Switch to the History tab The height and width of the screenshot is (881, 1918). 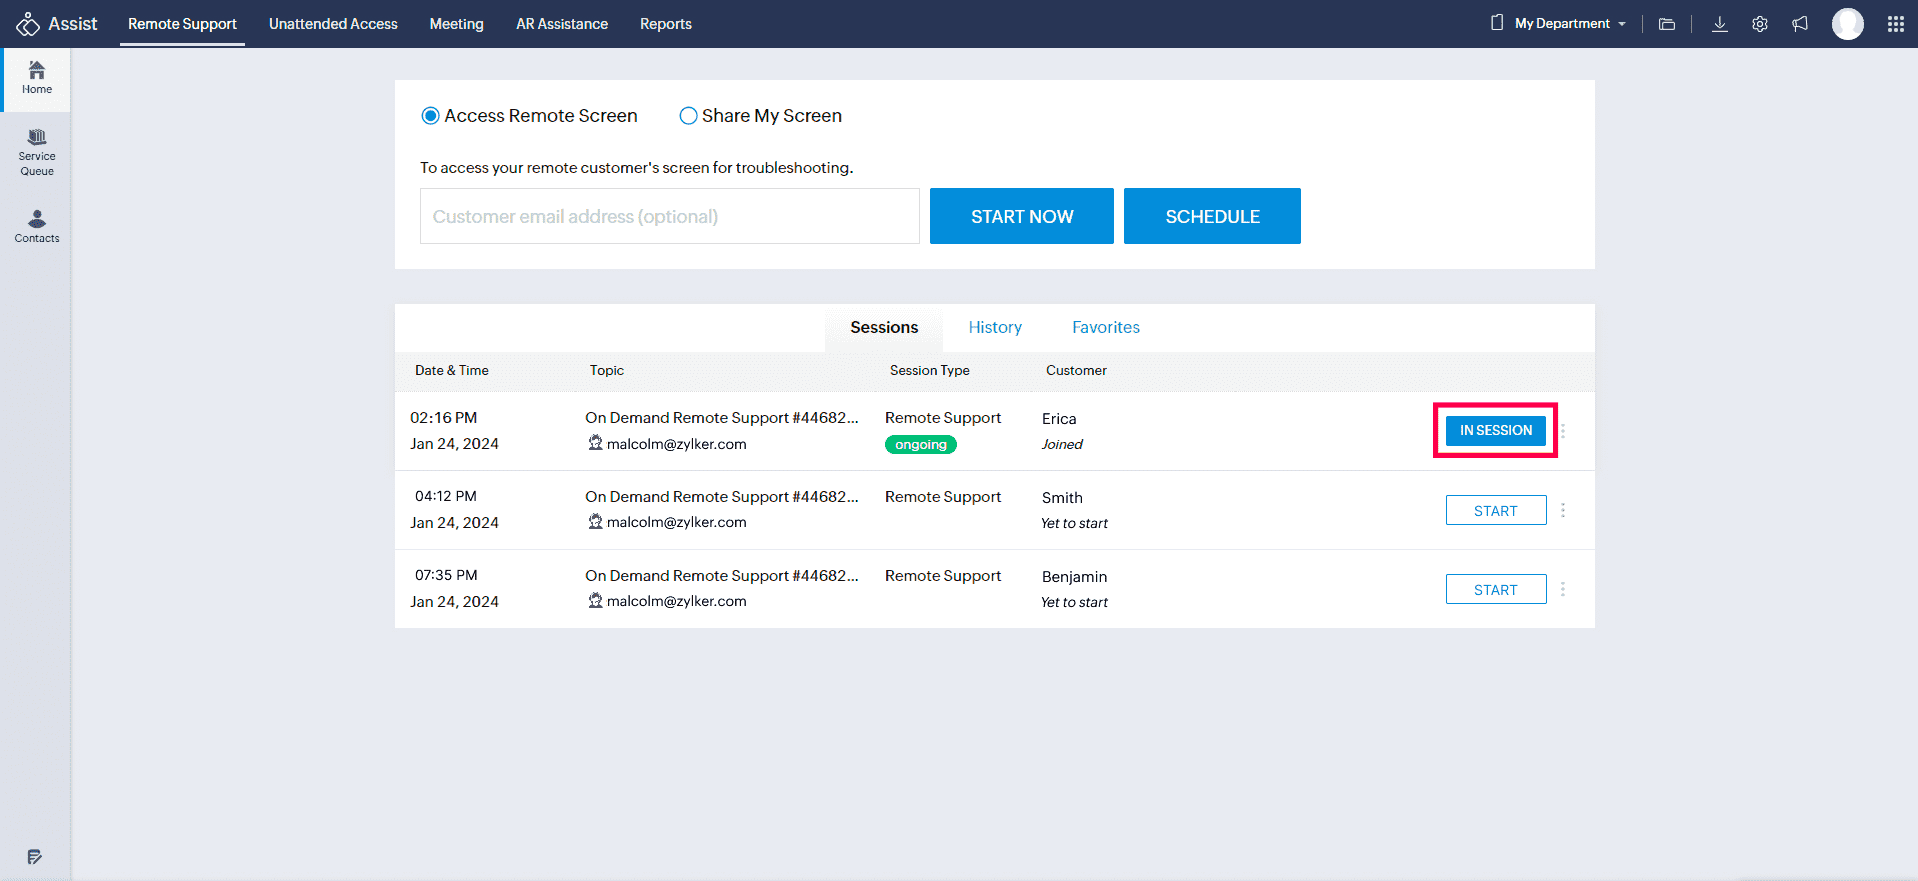tap(995, 327)
